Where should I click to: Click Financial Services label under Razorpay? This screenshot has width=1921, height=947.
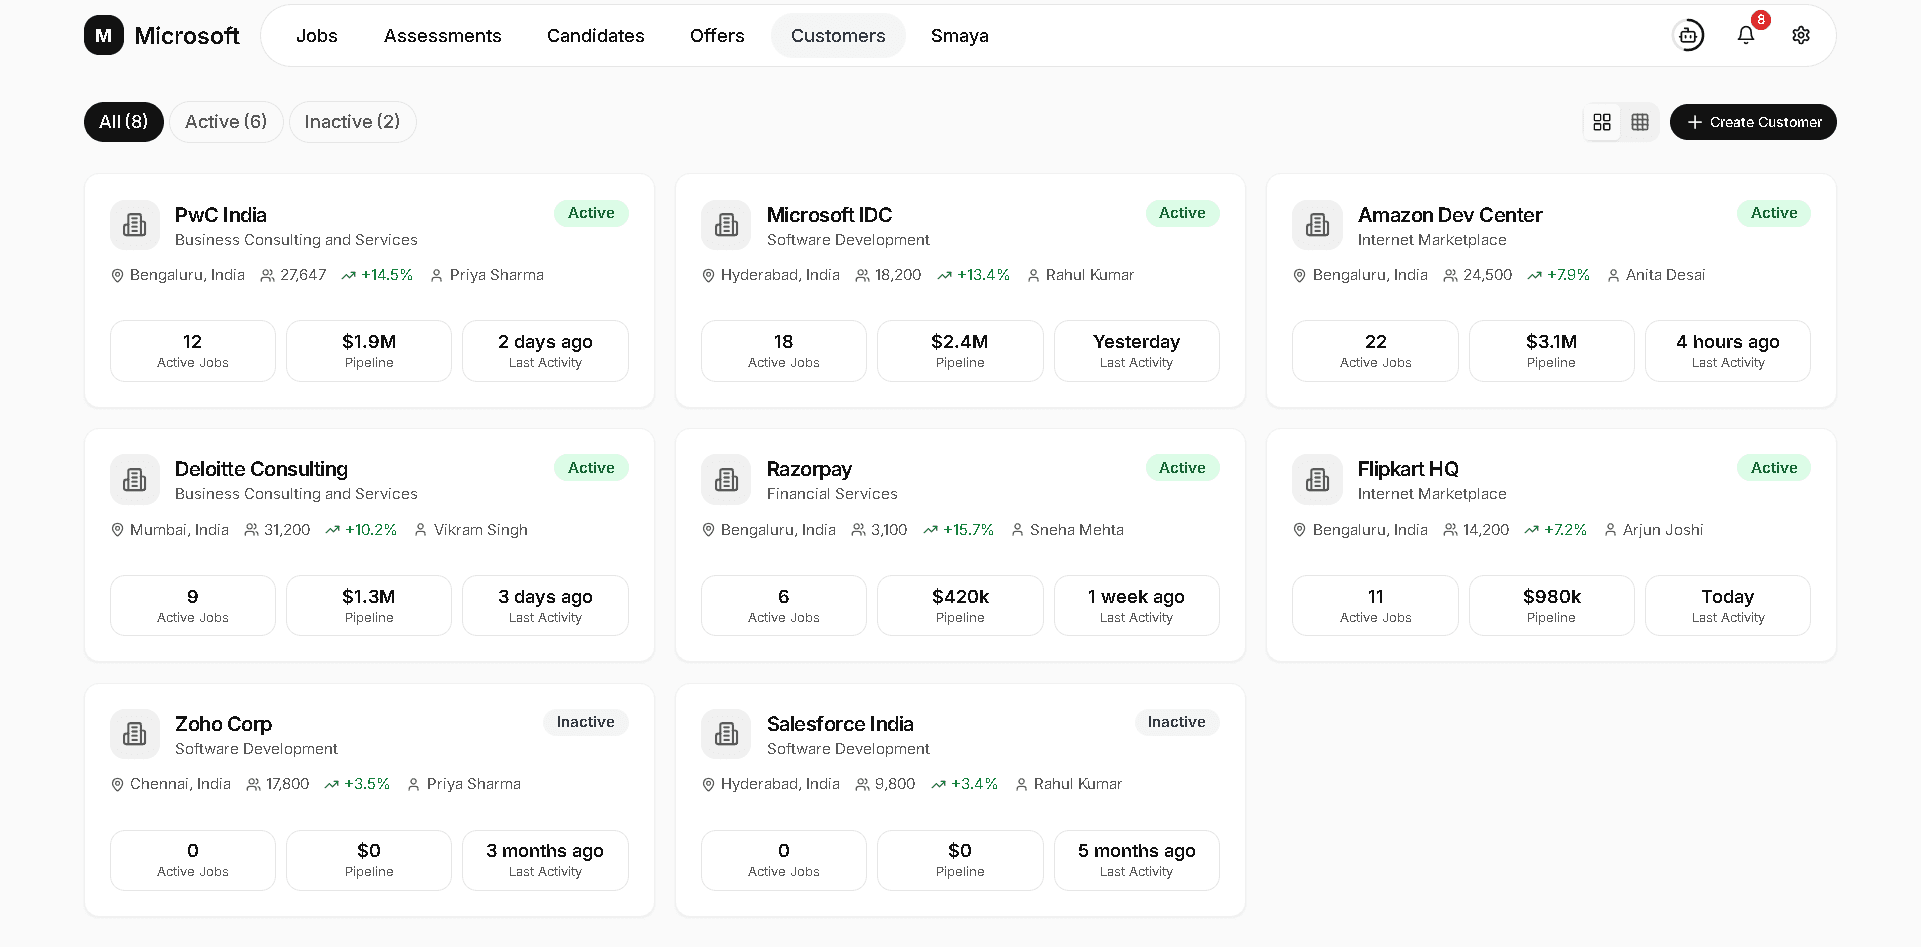pos(832,494)
